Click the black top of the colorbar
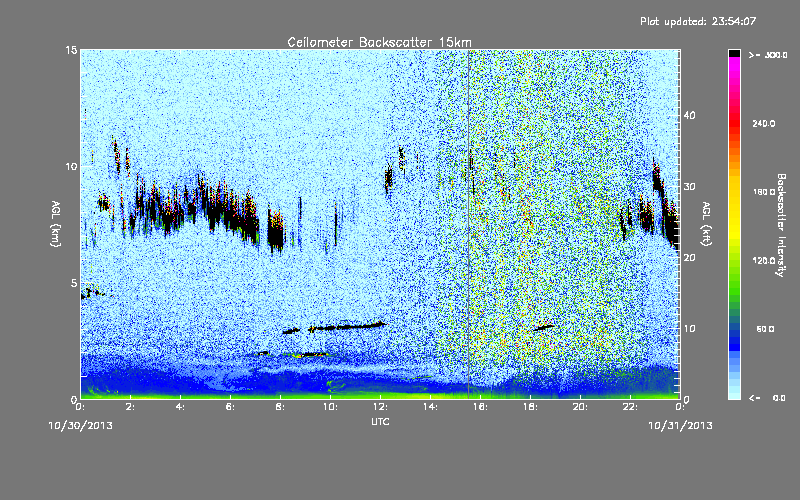Screen dimensions: 800x500 [734, 53]
